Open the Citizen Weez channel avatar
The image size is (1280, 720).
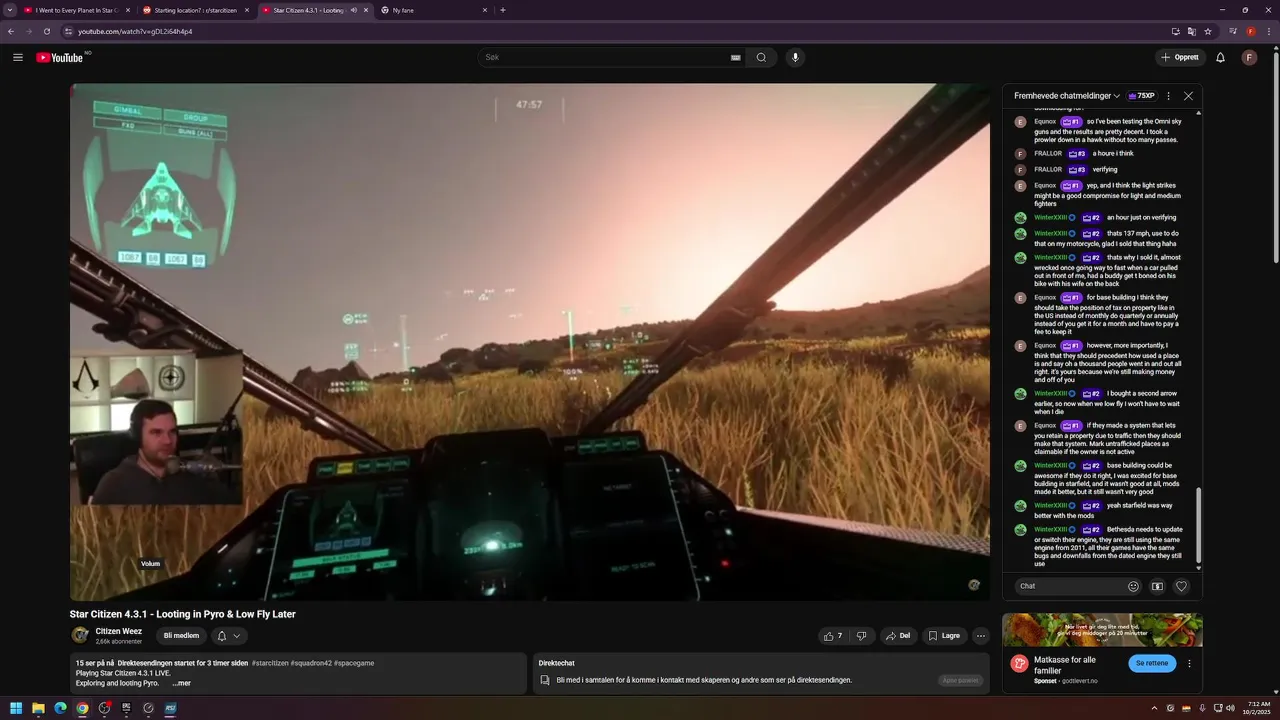pyautogui.click(x=80, y=635)
